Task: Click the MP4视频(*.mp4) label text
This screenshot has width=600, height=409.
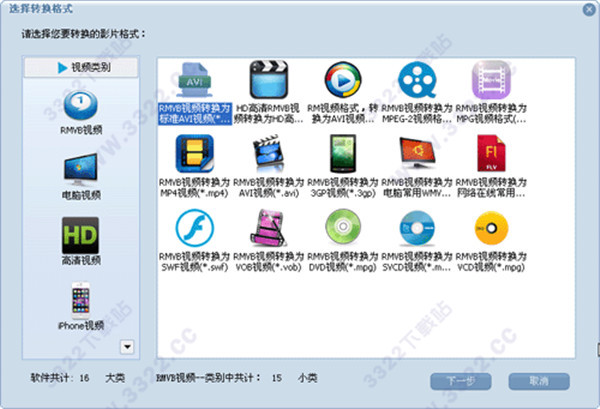Action: 194,193
